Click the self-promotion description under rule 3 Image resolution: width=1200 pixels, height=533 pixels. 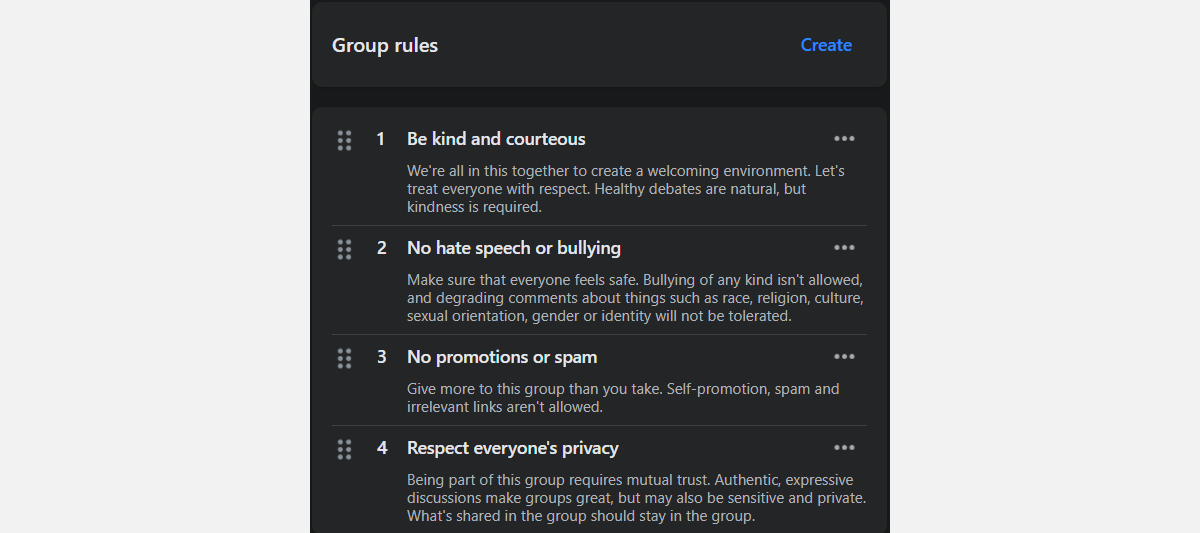(x=622, y=398)
